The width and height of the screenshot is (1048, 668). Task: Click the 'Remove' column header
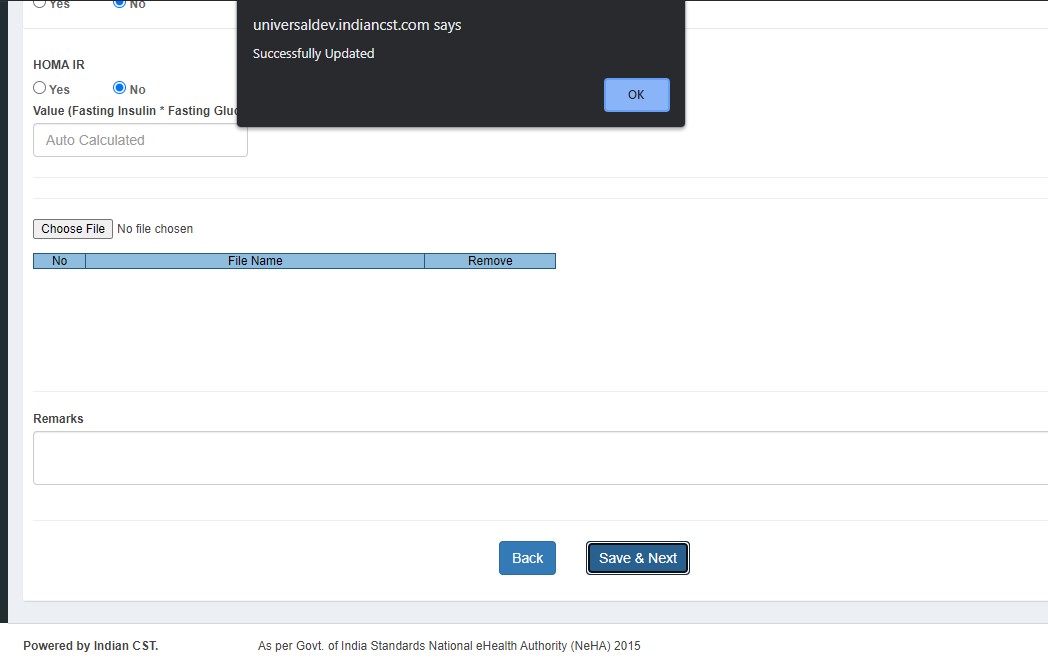490,261
